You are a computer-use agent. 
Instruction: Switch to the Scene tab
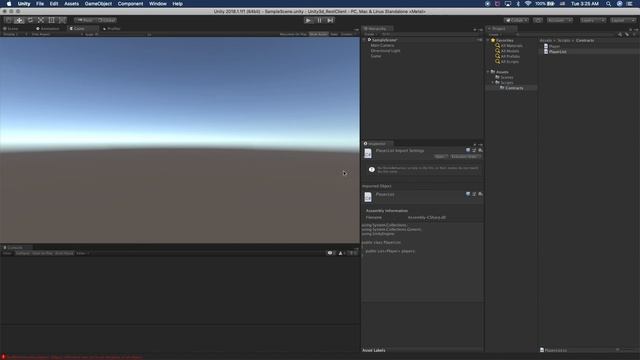tap(11, 29)
